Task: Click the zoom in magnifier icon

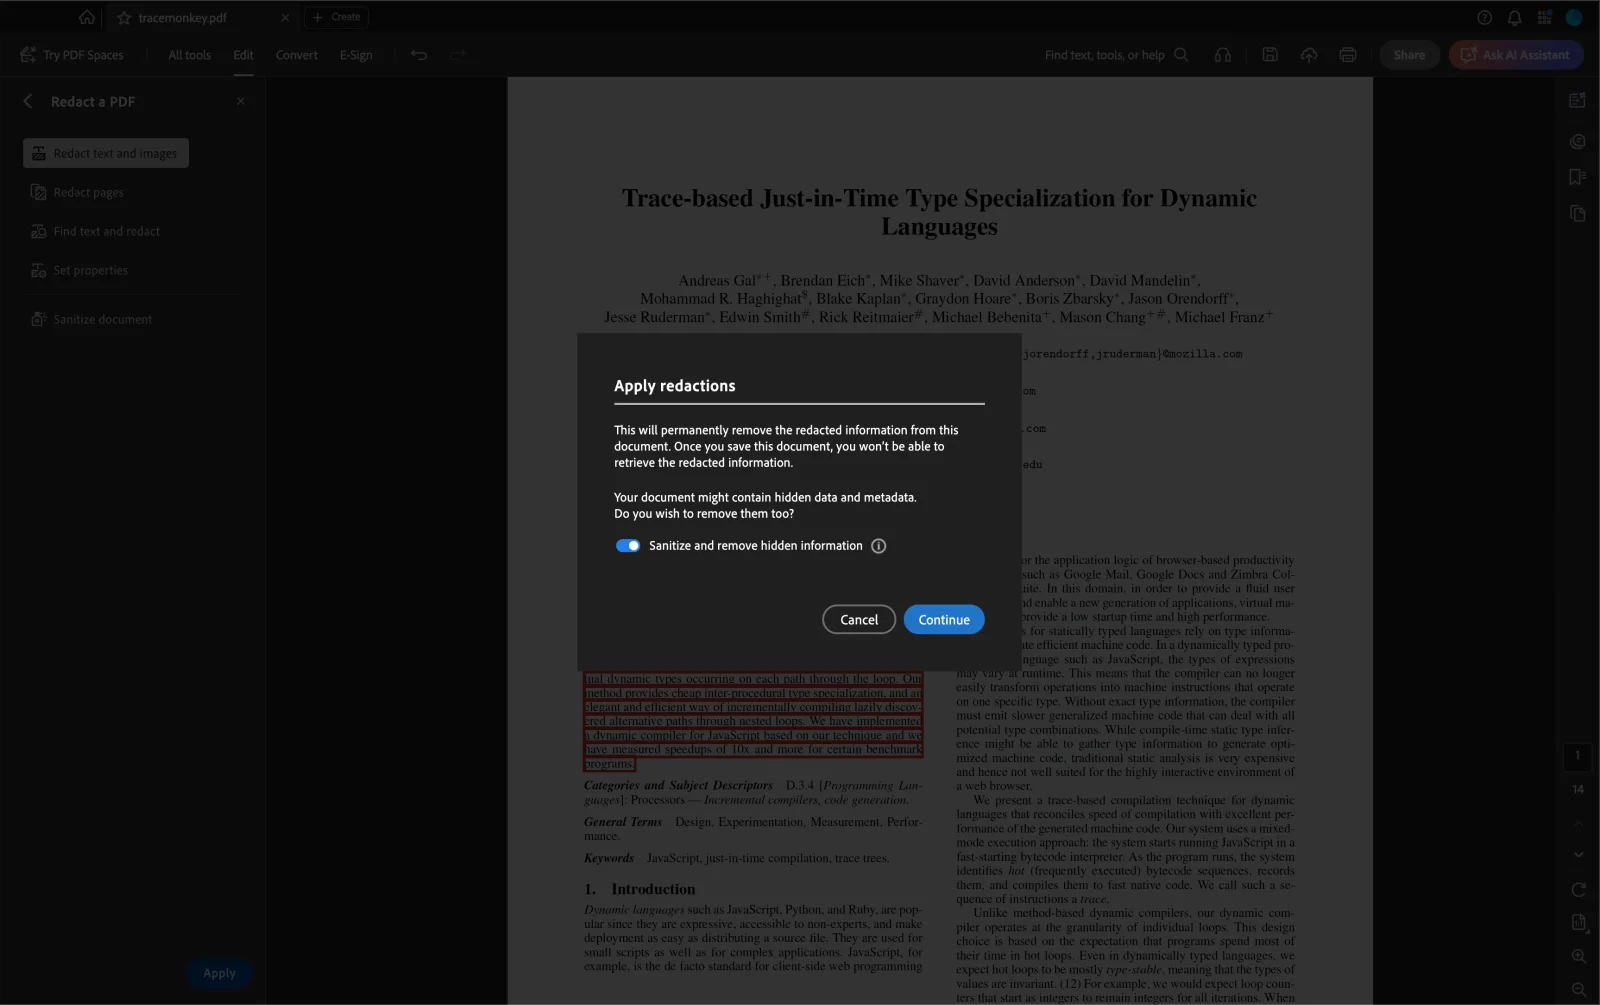Action: [x=1578, y=956]
